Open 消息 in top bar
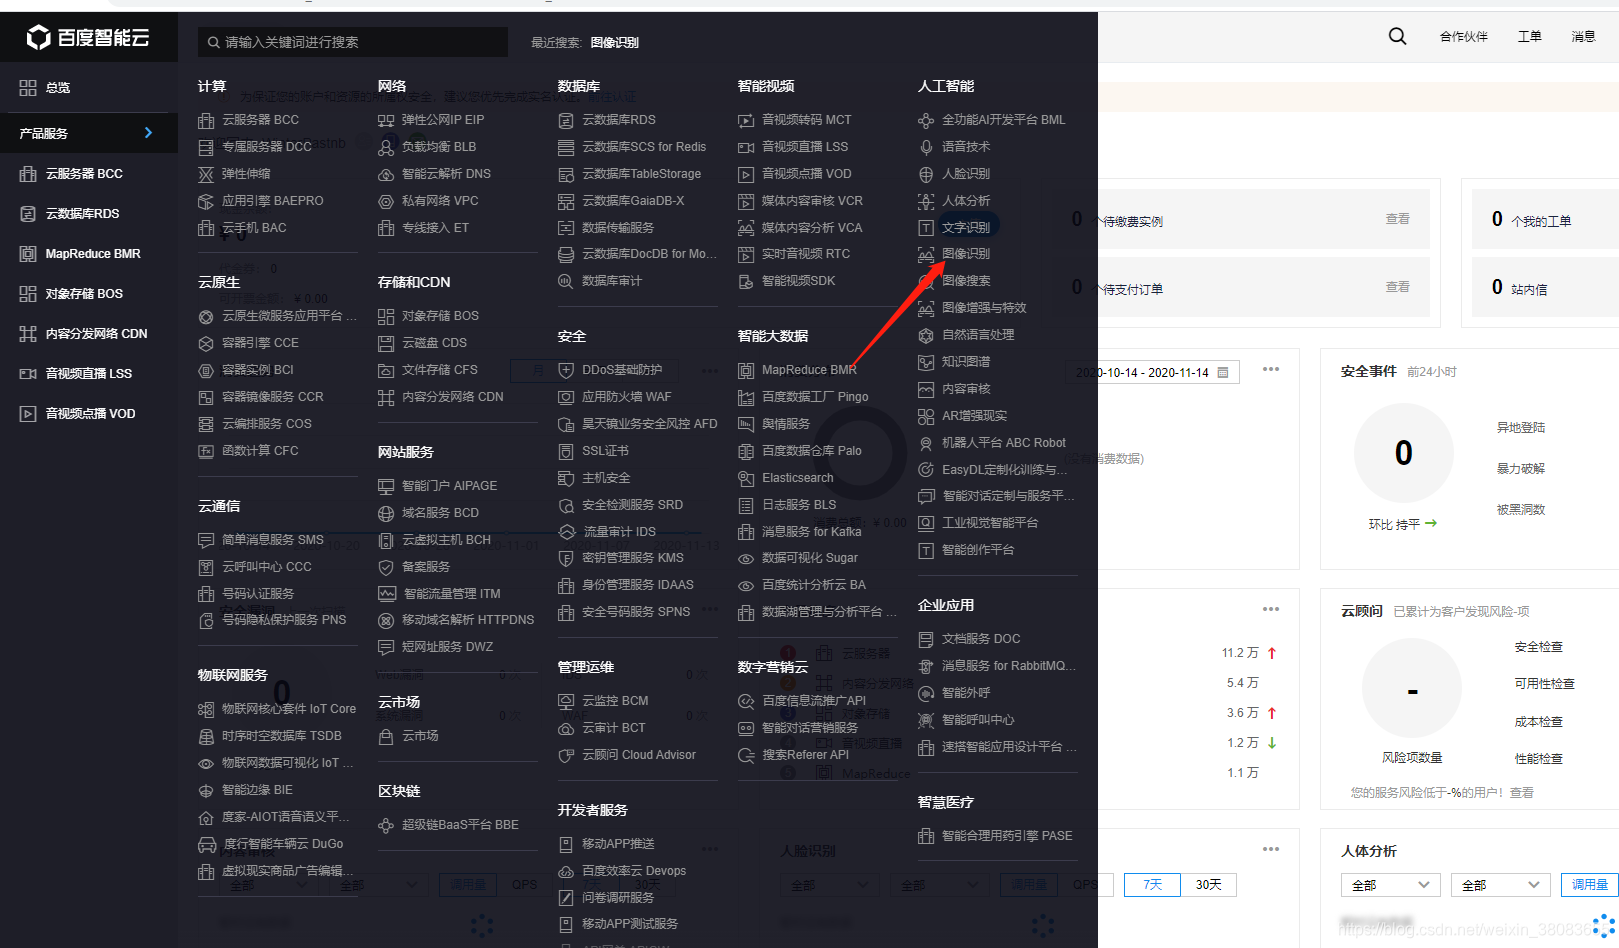Viewport: 1619px width, 948px height. [x=1584, y=37]
